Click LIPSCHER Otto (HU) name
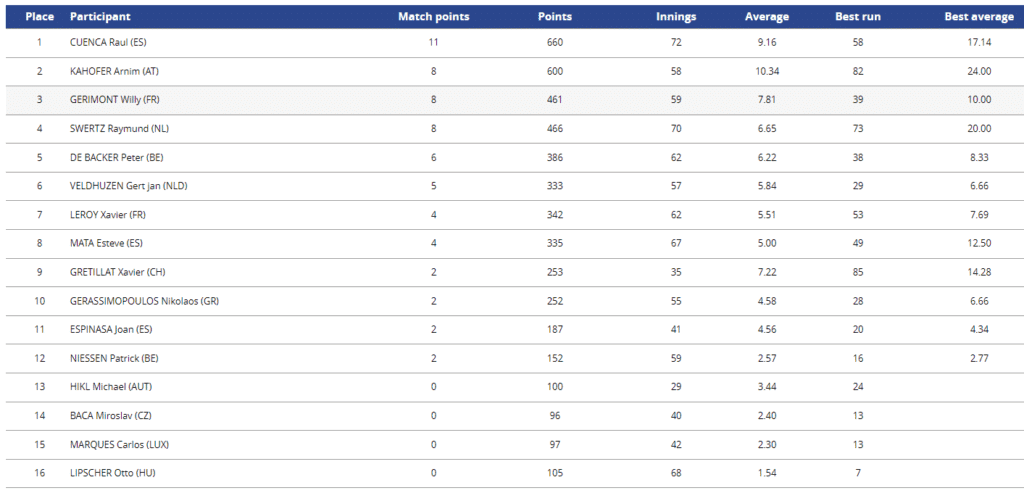The image size is (1024, 493). pos(112,473)
